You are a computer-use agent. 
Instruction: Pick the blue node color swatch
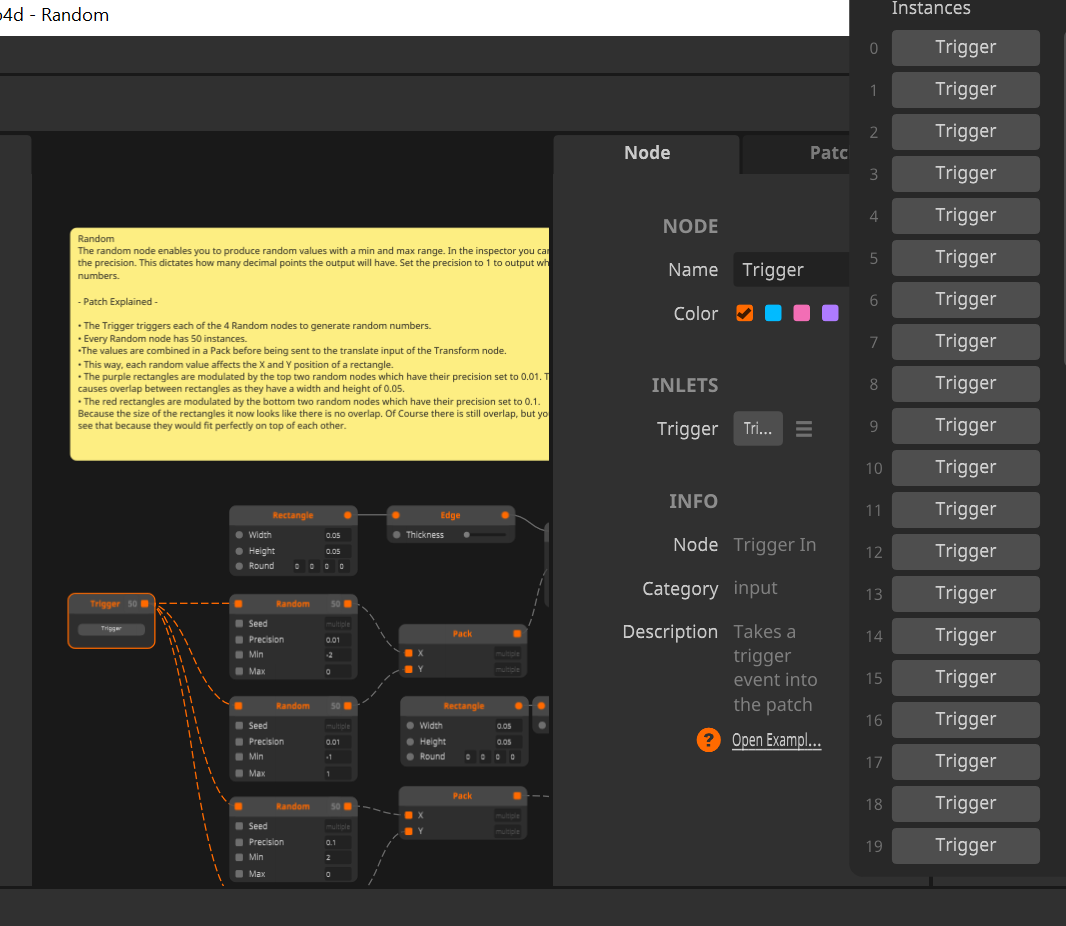click(x=773, y=313)
